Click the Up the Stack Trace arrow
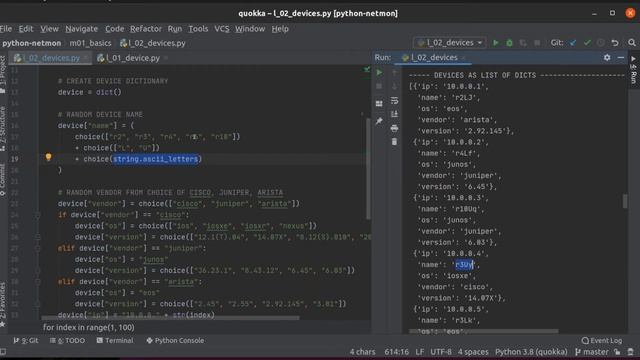The width and height of the screenshot is (640, 360). tap(394, 73)
